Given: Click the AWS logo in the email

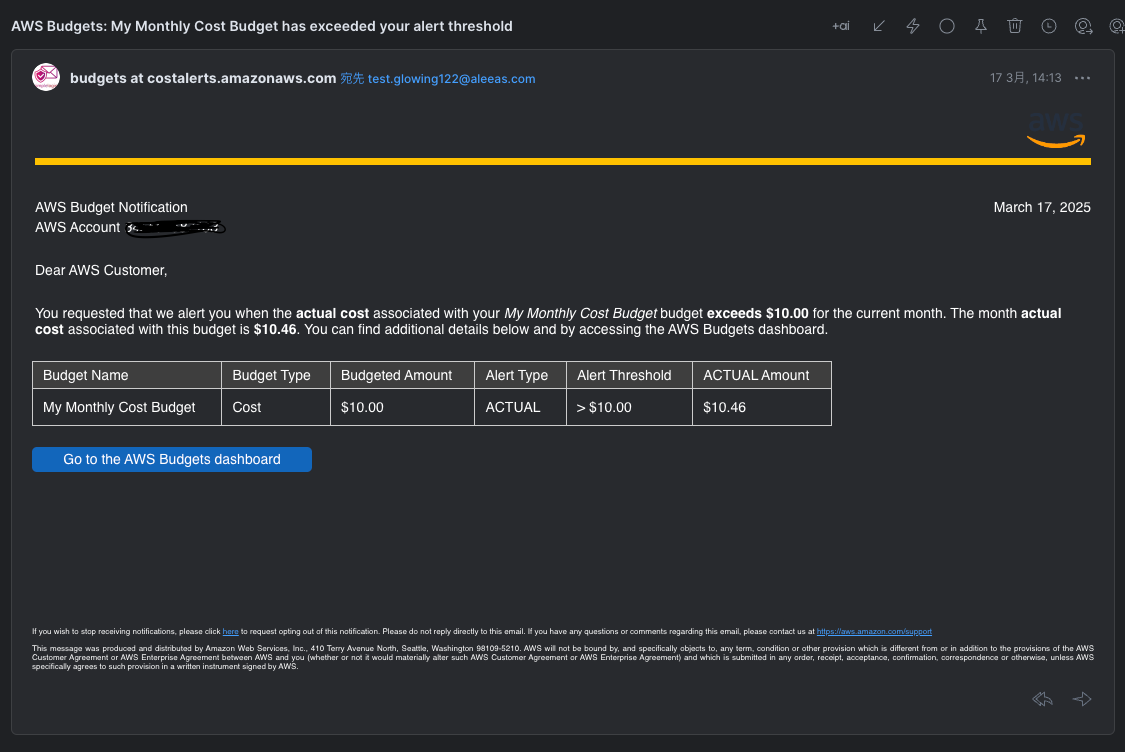Looking at the screenshot, I should 1056,130.
